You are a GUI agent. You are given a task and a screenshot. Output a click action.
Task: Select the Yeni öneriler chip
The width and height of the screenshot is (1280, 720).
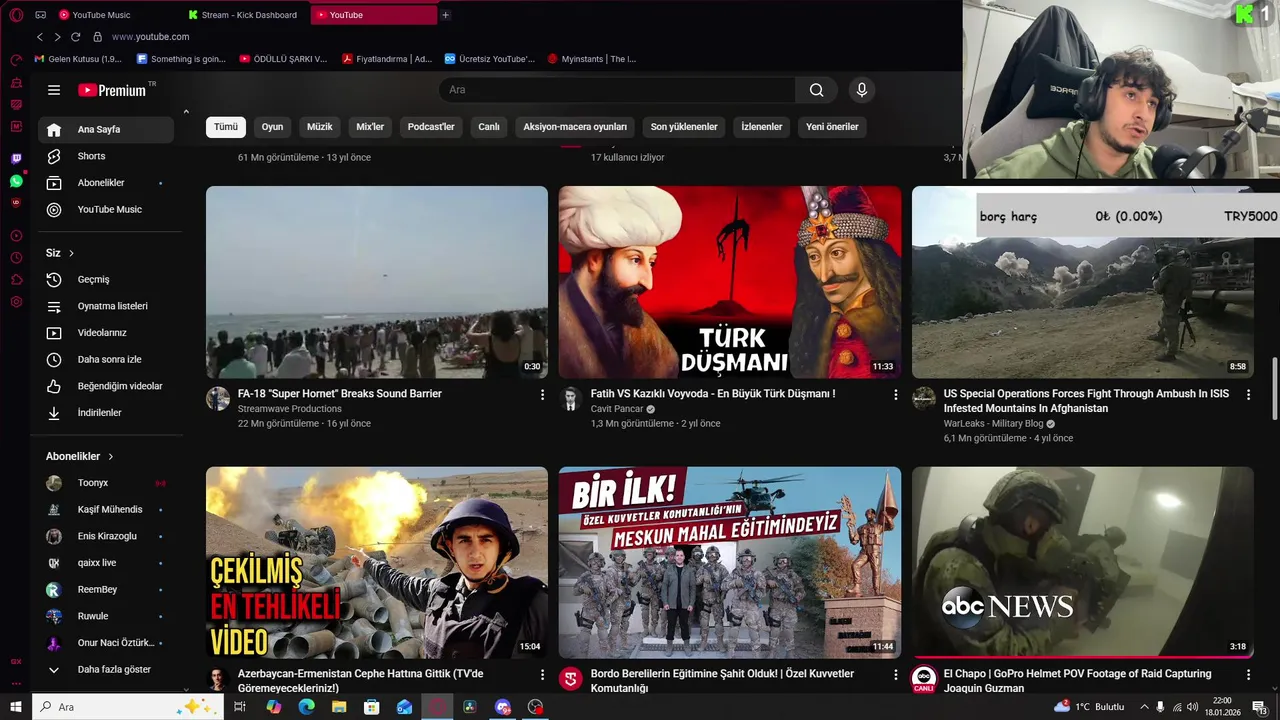pyautogui.click(x=832, y=127)
